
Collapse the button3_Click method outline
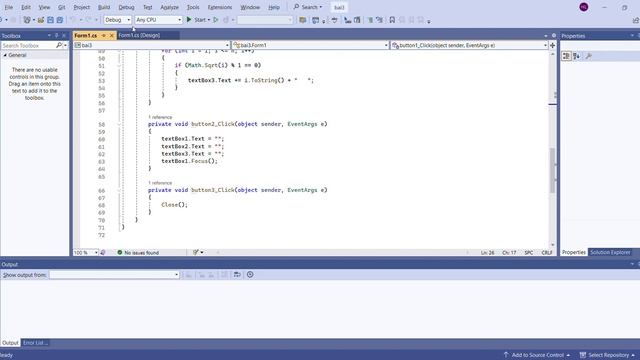pos(119,190)
